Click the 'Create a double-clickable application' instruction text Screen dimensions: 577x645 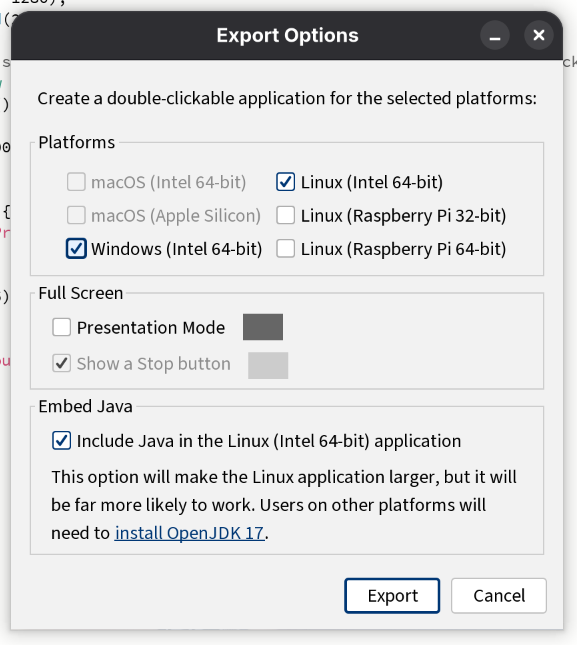coord(287,99)
